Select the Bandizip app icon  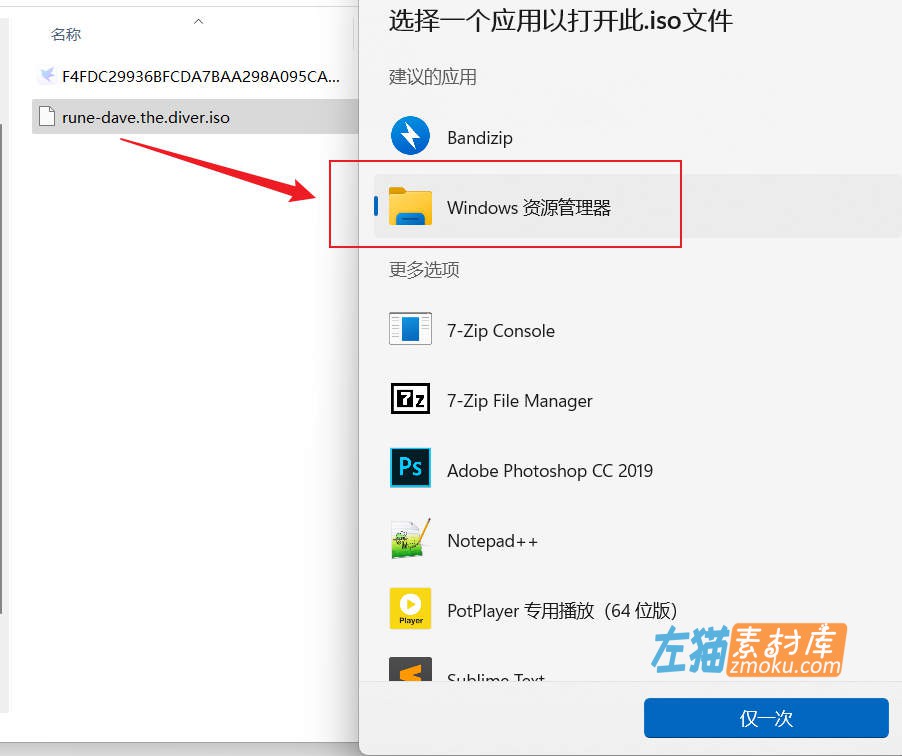409,136
